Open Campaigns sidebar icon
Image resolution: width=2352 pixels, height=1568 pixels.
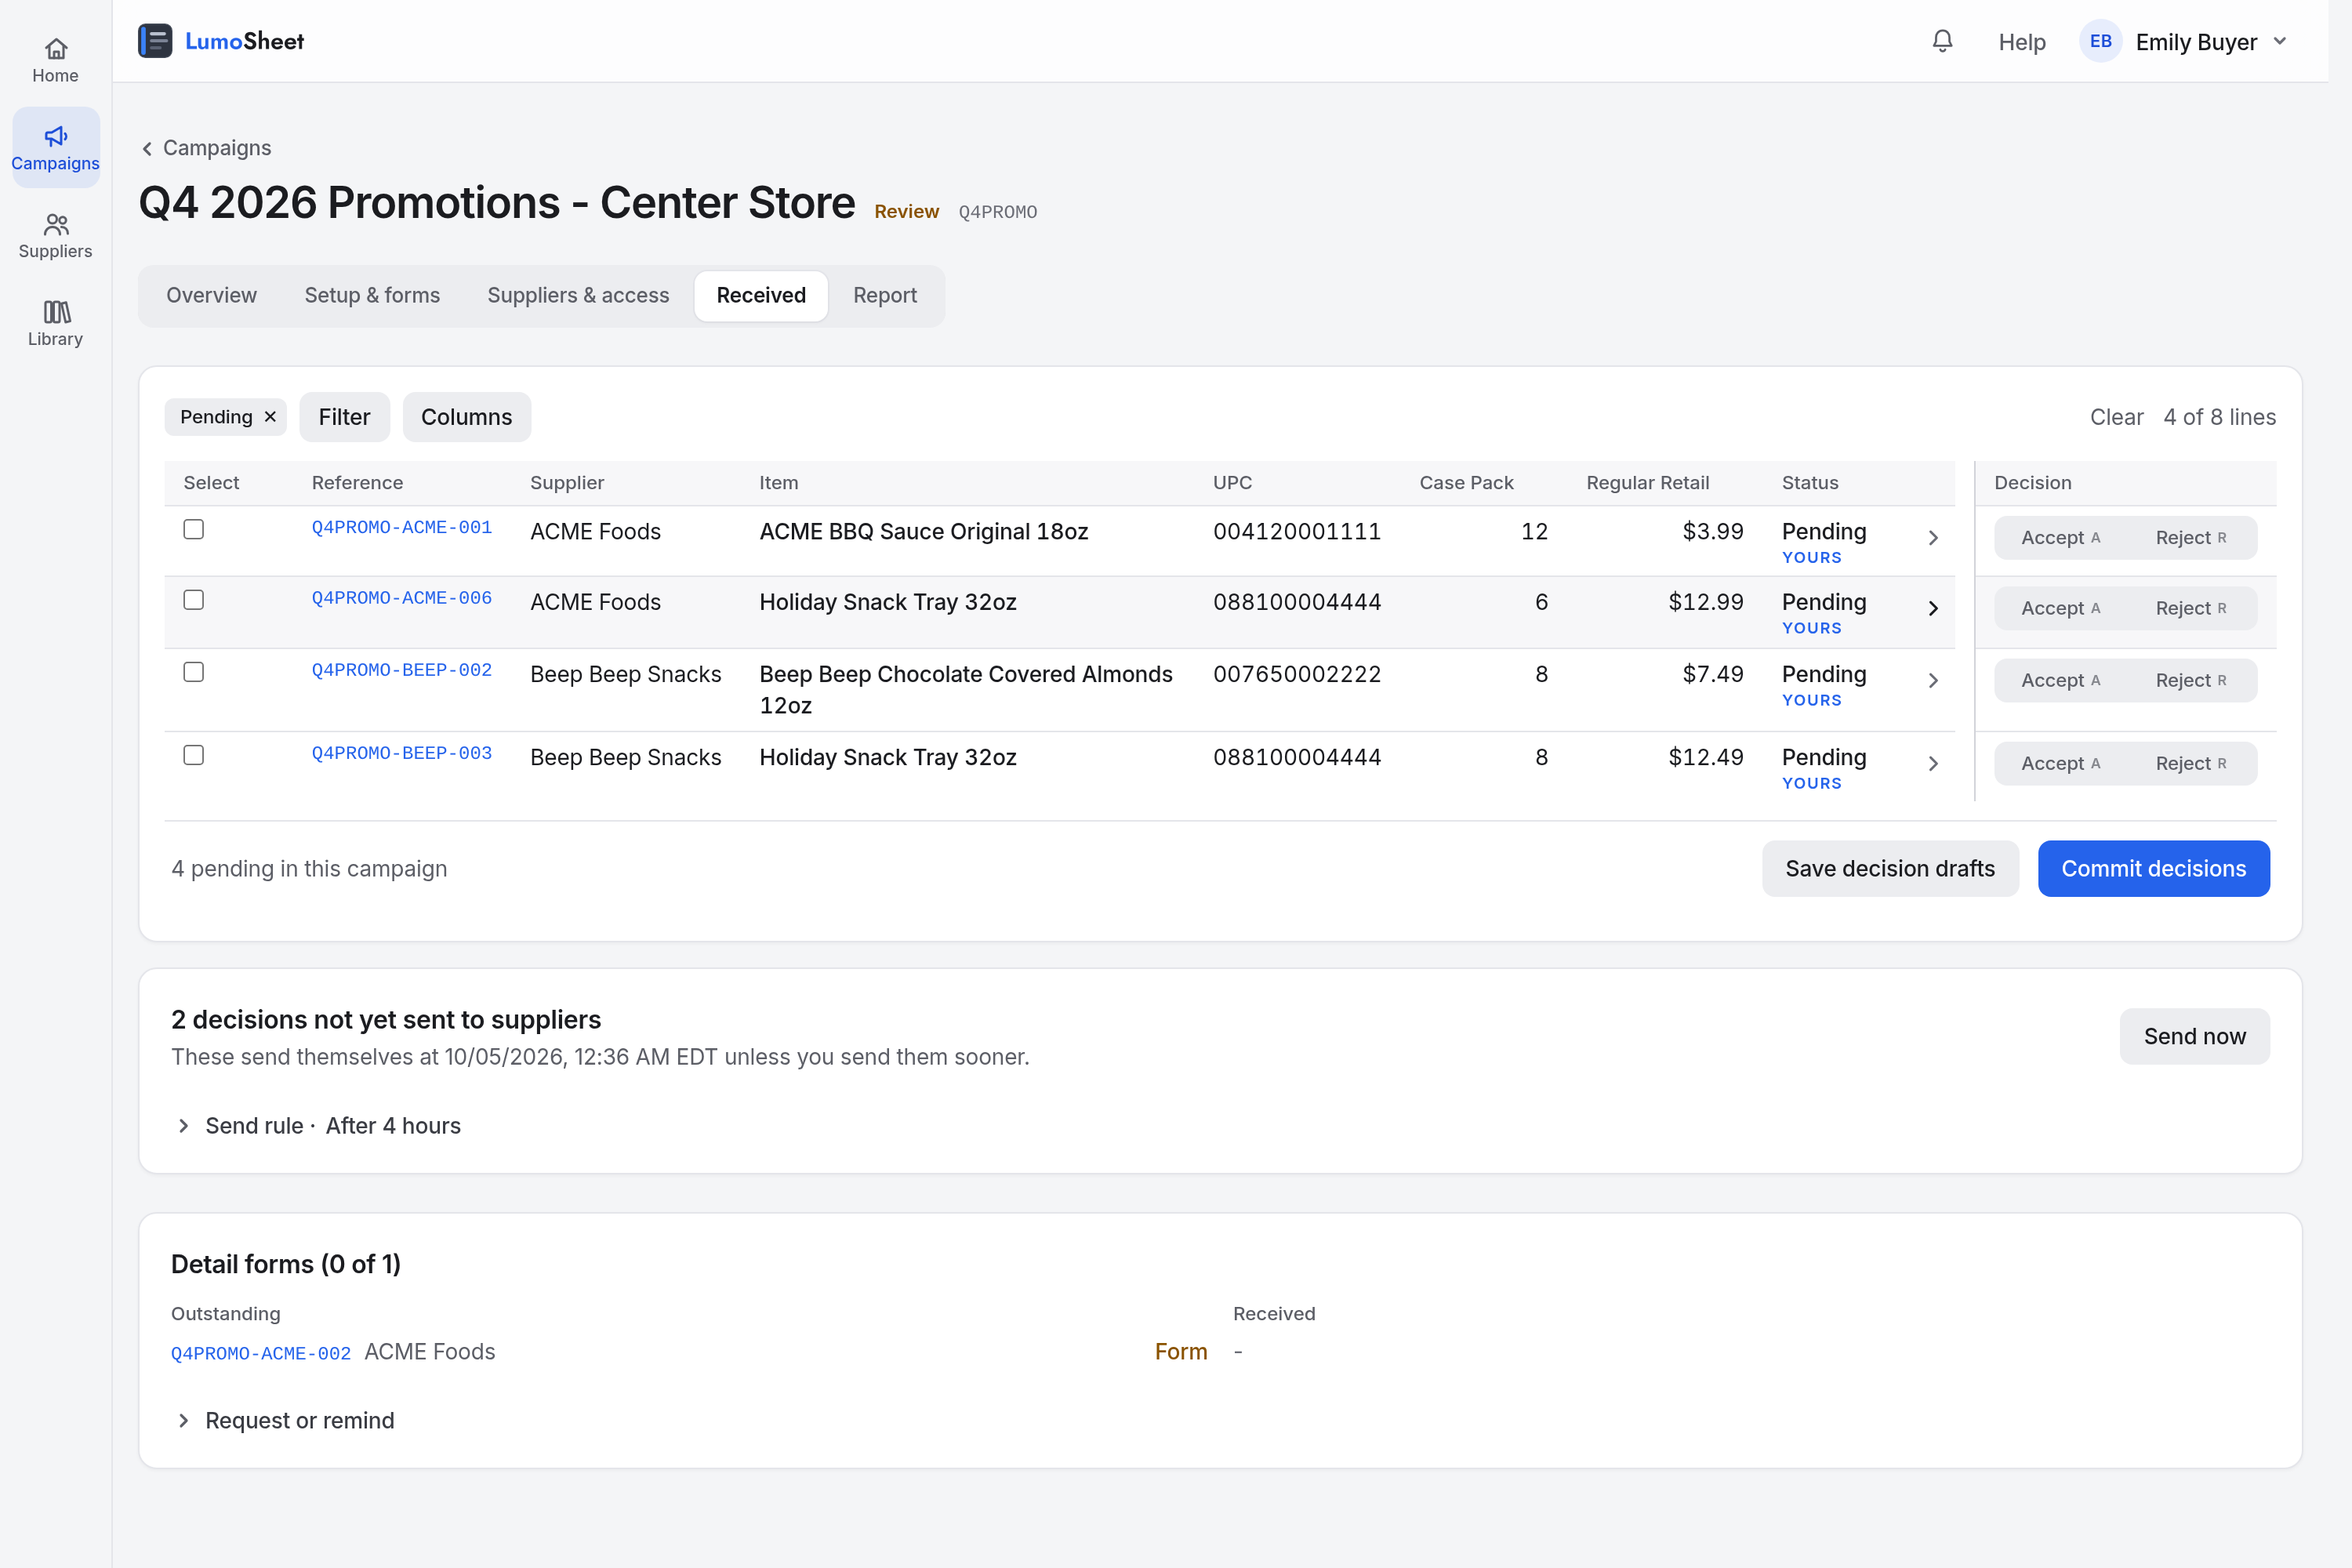click(x=55, y=147)
